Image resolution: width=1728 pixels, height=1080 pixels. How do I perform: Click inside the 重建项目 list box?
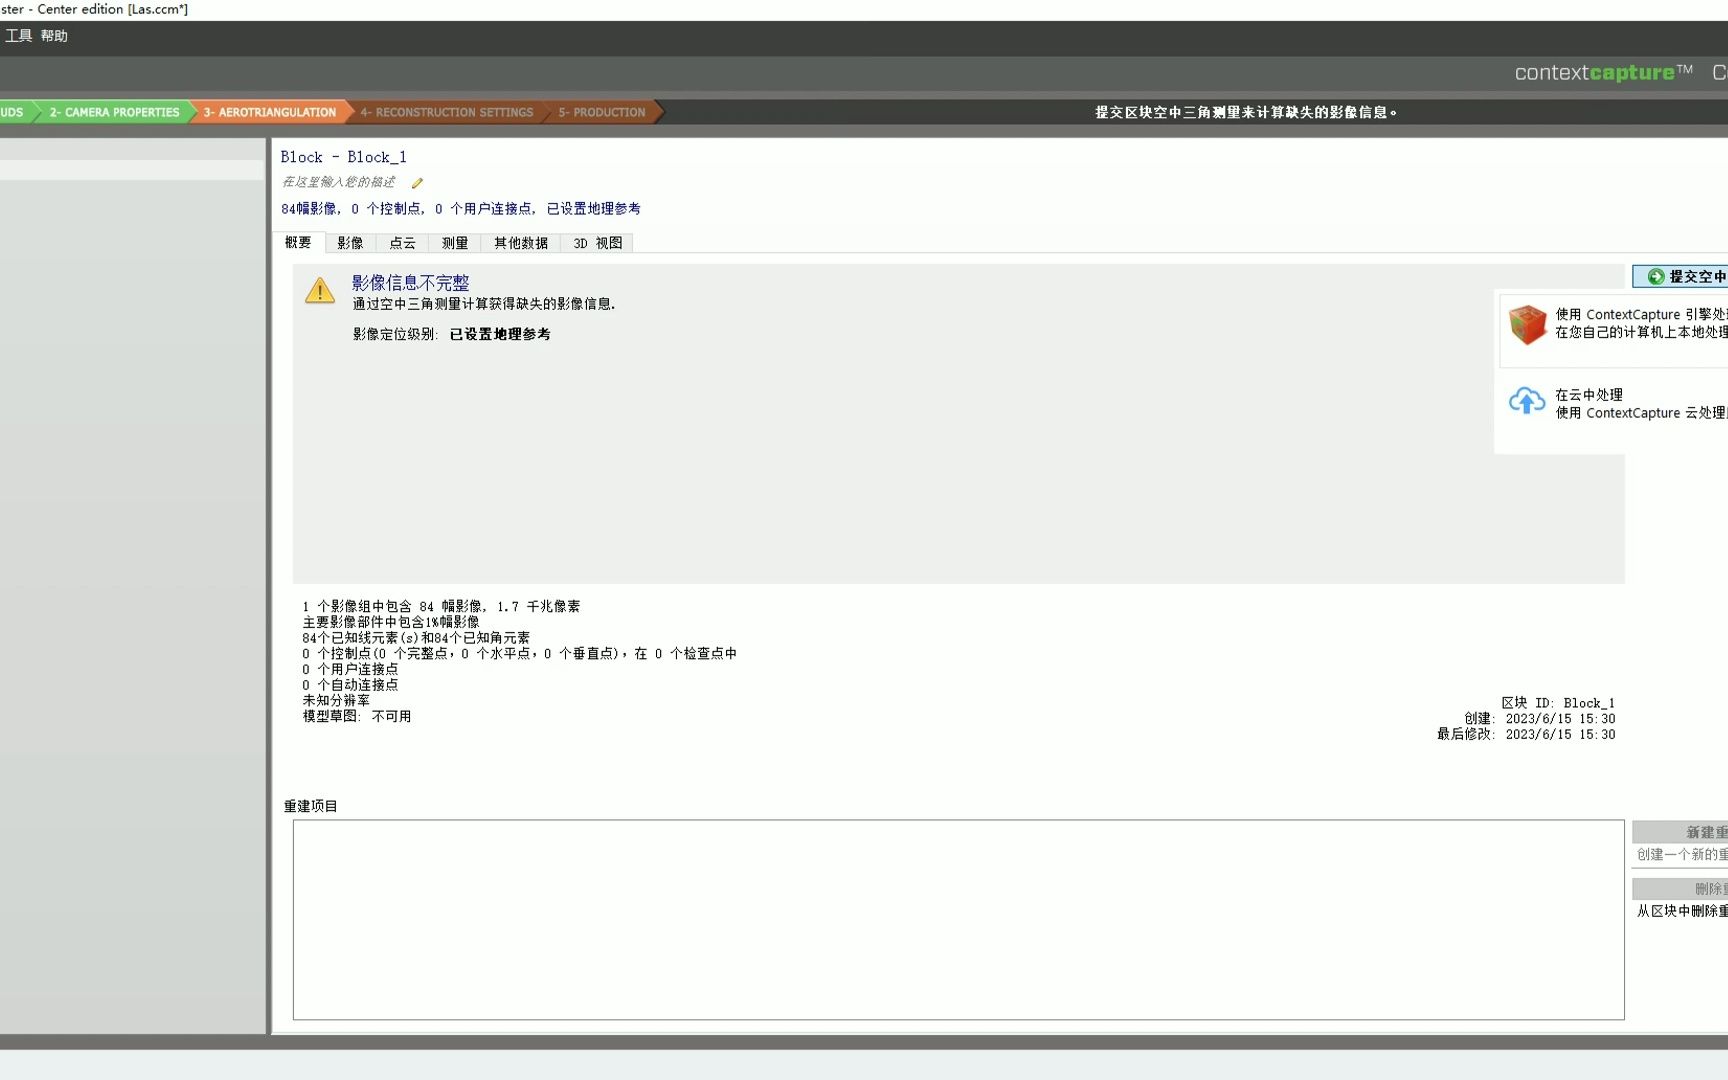(x=958, y=920)
